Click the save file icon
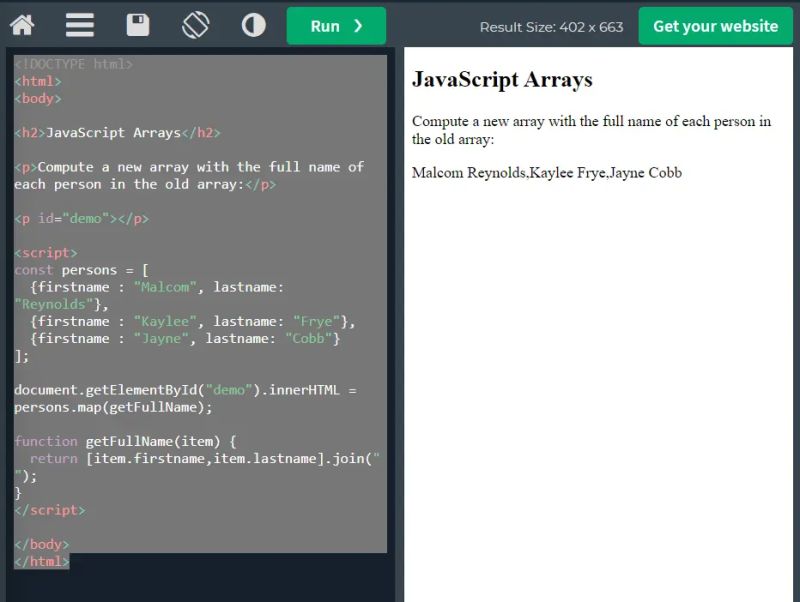800x602 pixels. click(137, 25)
